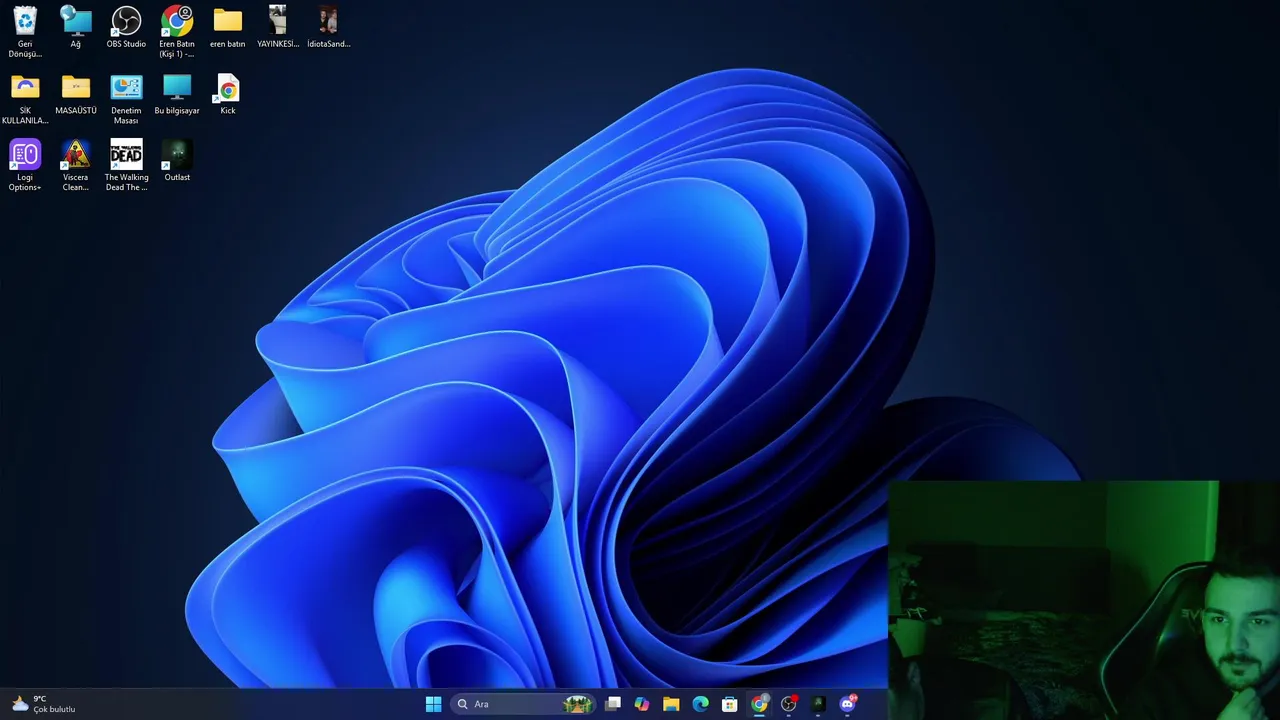Viewport: 1280px width, 720px height.
Task: Open Microsoft Edge from the taskbar
Action: coord(701,704)
